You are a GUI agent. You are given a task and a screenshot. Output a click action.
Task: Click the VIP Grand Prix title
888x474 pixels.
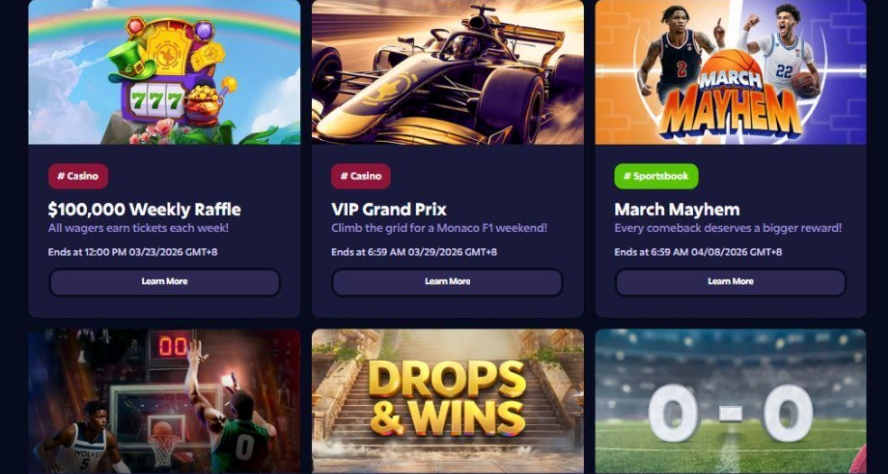[389, 210]
